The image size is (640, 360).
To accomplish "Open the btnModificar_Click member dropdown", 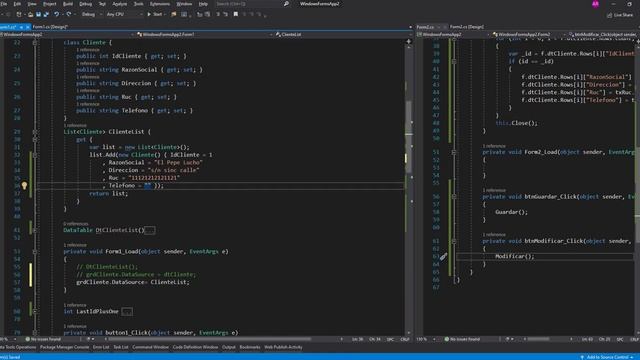I will click(604, 35).
